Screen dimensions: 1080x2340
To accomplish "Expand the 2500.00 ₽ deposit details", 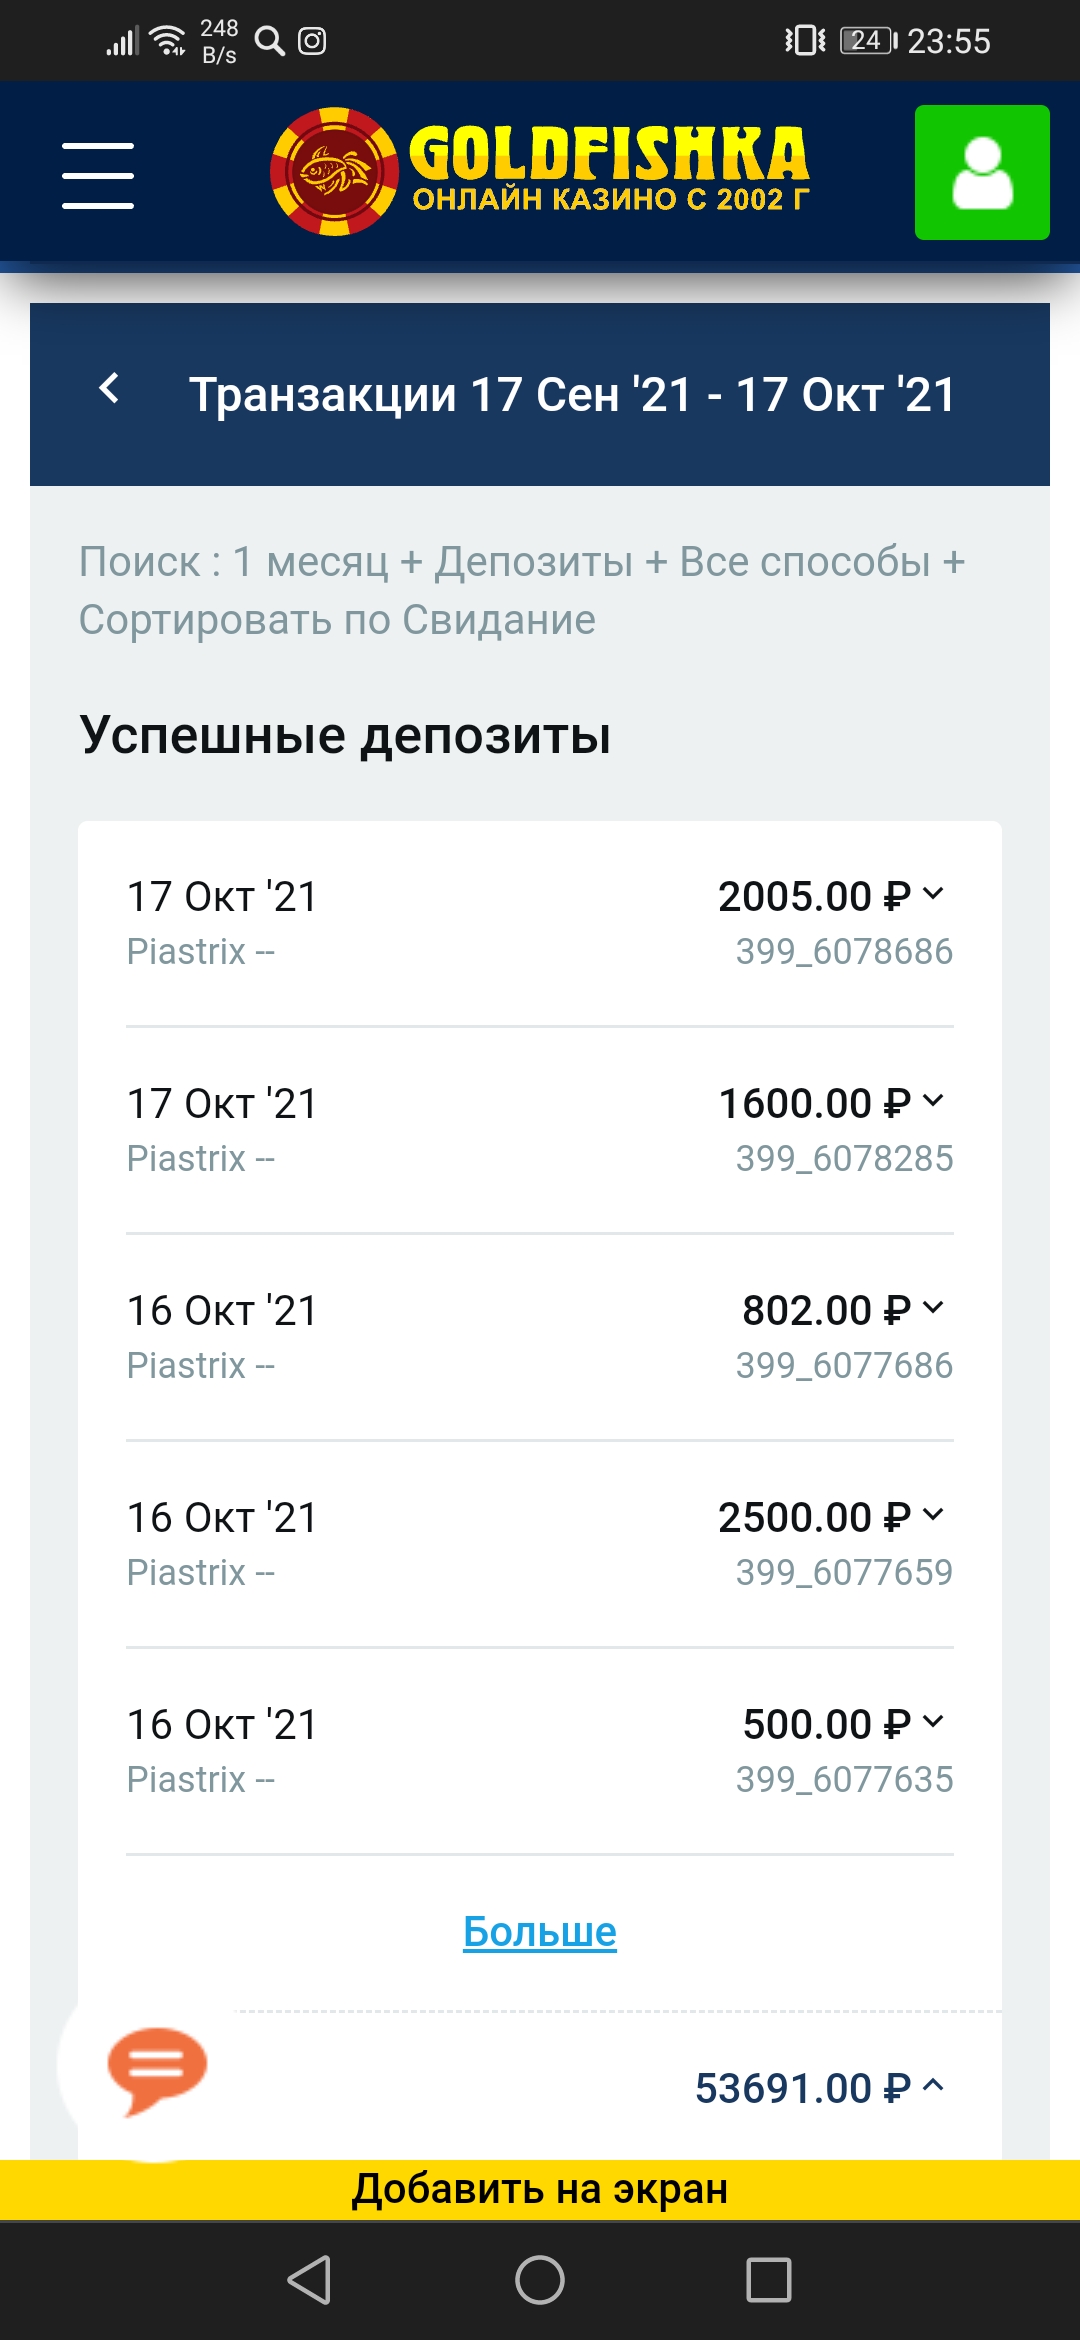I will pos(932,1515).
